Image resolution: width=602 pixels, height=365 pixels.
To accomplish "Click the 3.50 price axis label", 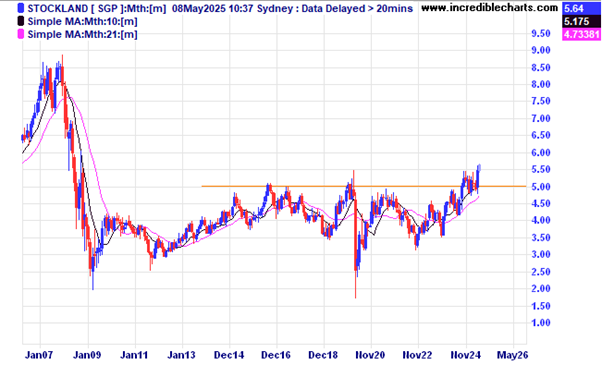I will tap(541, 238).
